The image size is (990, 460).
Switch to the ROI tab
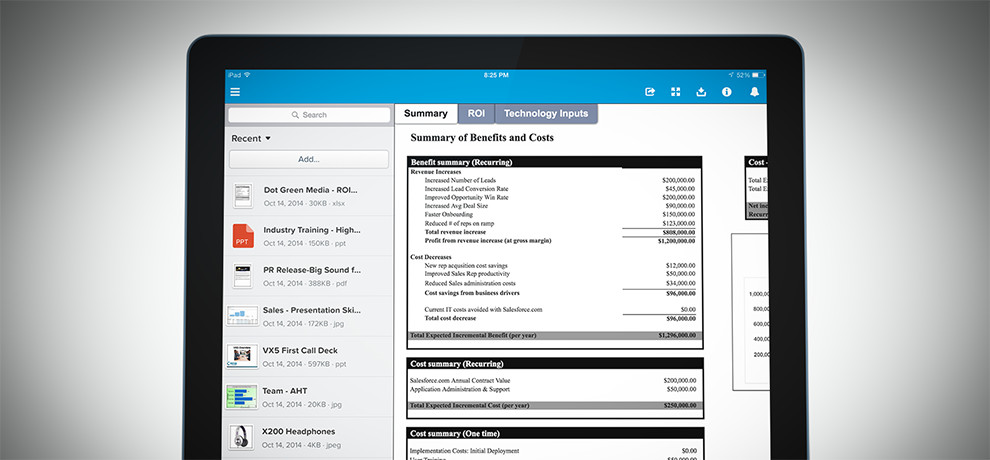coord(476,114)
